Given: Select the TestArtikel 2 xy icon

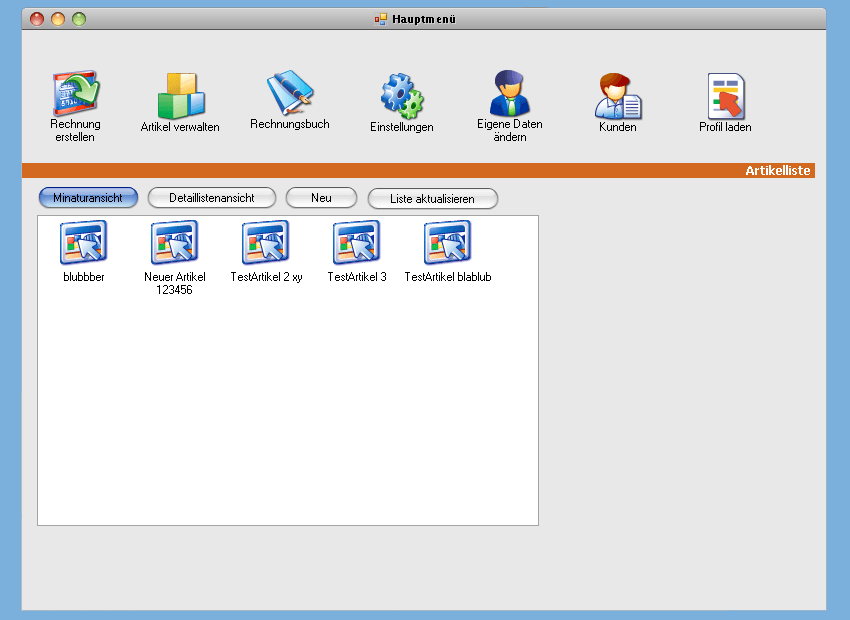Looking at the screenshot, I should pyautogui.click(x=266, y=242).
